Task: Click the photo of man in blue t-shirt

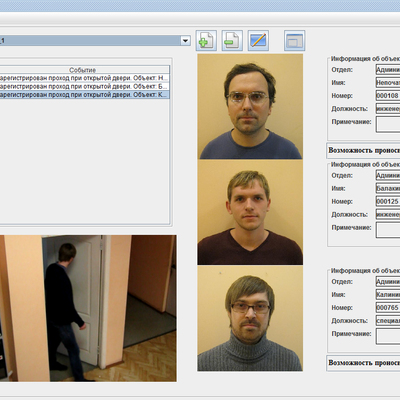Action: pos(250,106)
